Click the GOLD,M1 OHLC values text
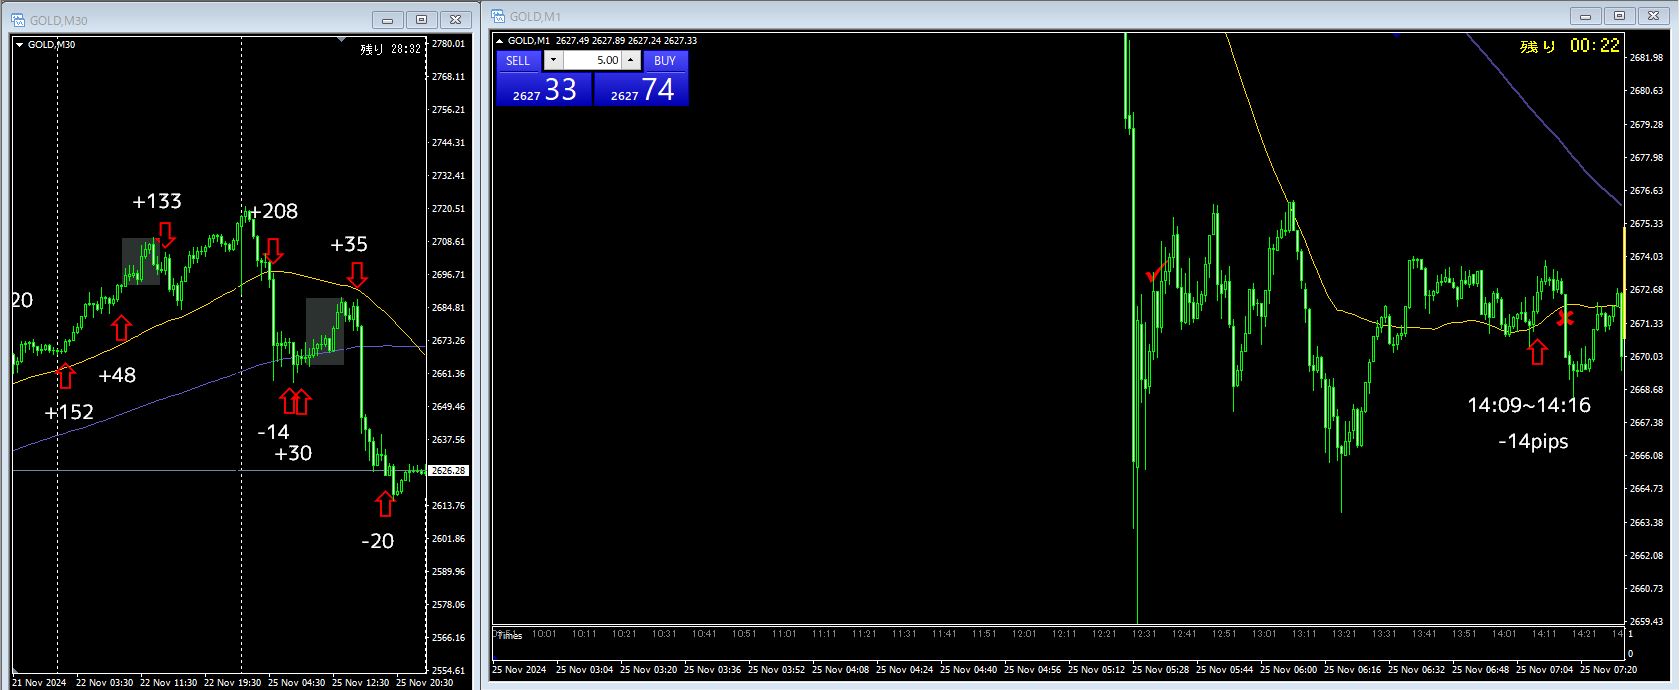This screenshot has height=690, width=1680. click(627, 41)
